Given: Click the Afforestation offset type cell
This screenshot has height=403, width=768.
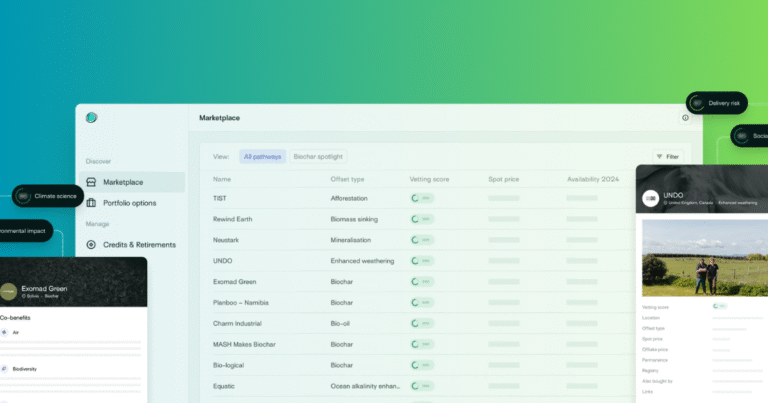Looking at the screenshot, I should (349, 198).
